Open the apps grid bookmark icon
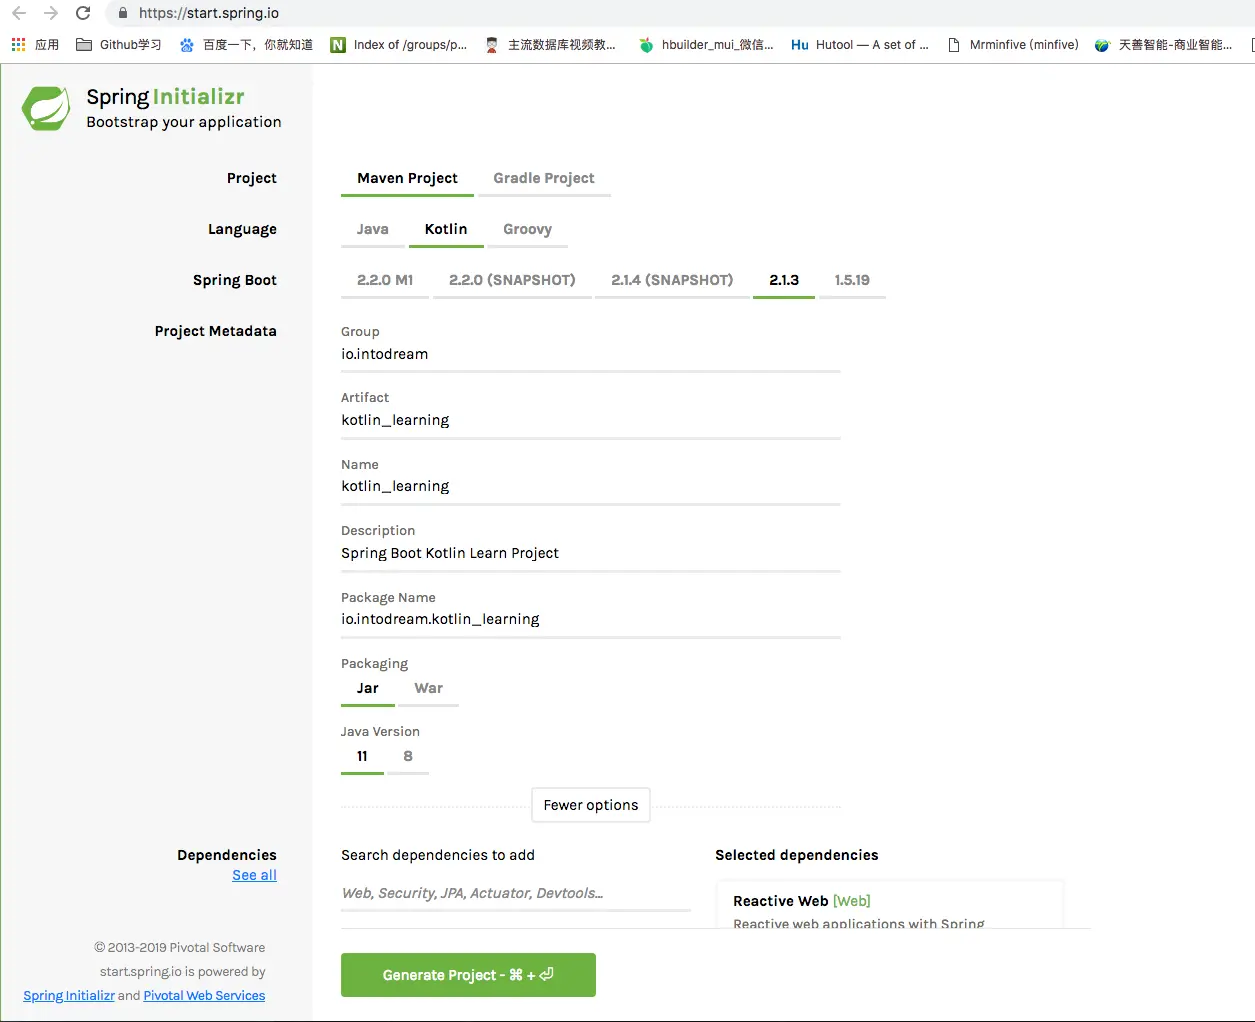This screenshot has width=1255, height=1022. pos(18,45)
